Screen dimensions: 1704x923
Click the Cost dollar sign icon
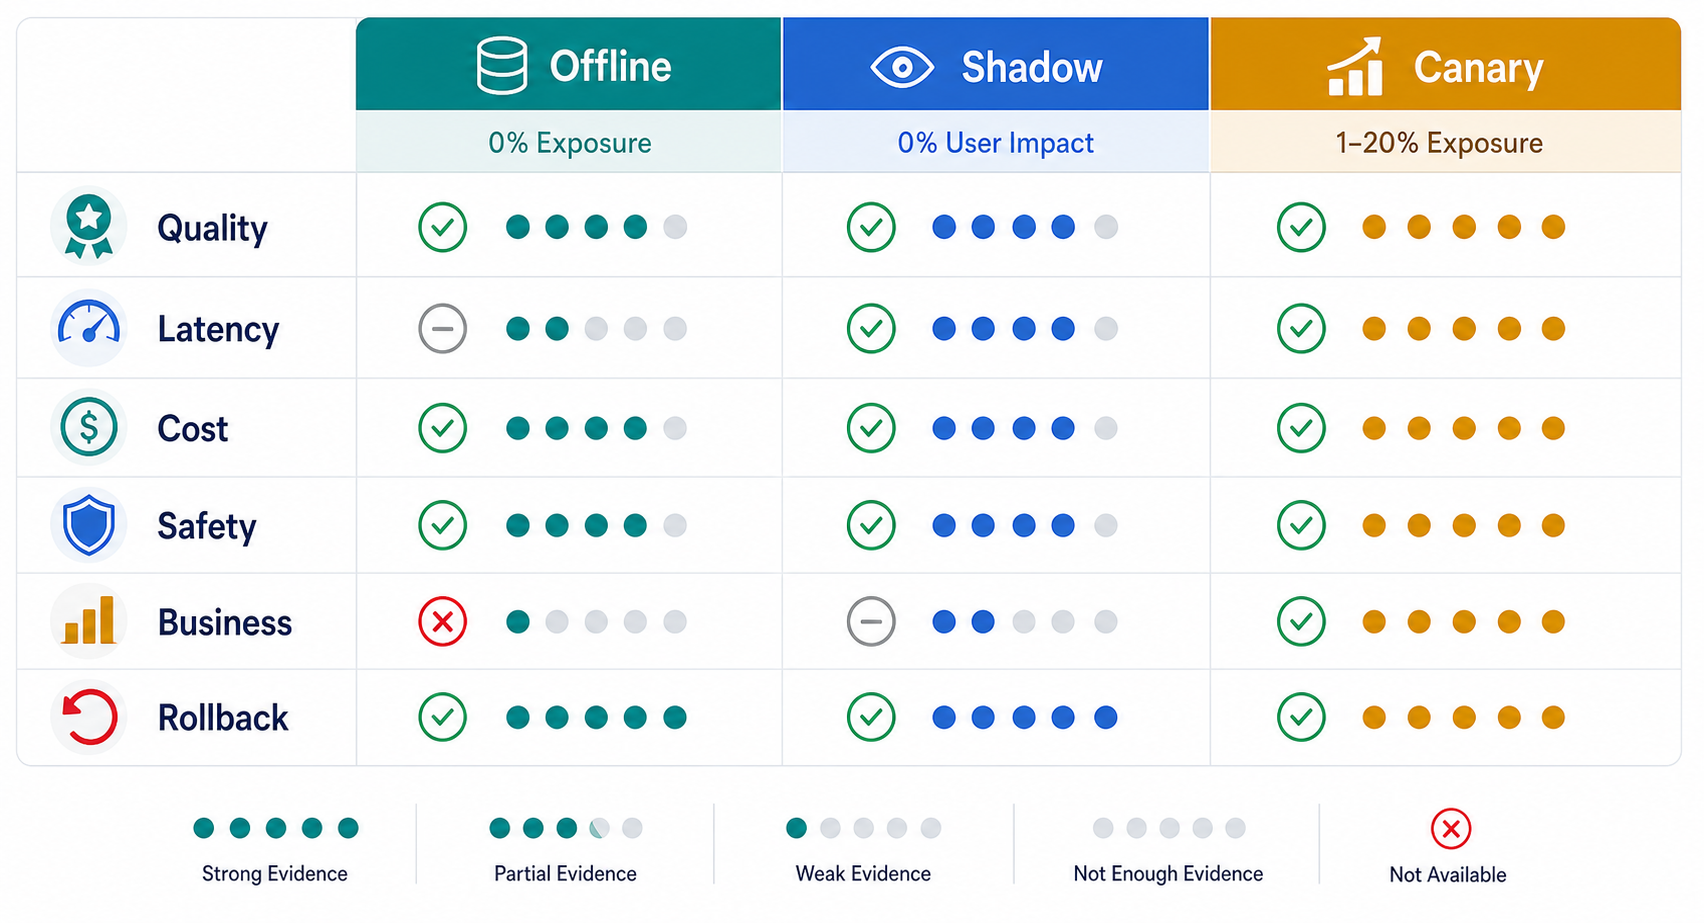pos(89,427)
